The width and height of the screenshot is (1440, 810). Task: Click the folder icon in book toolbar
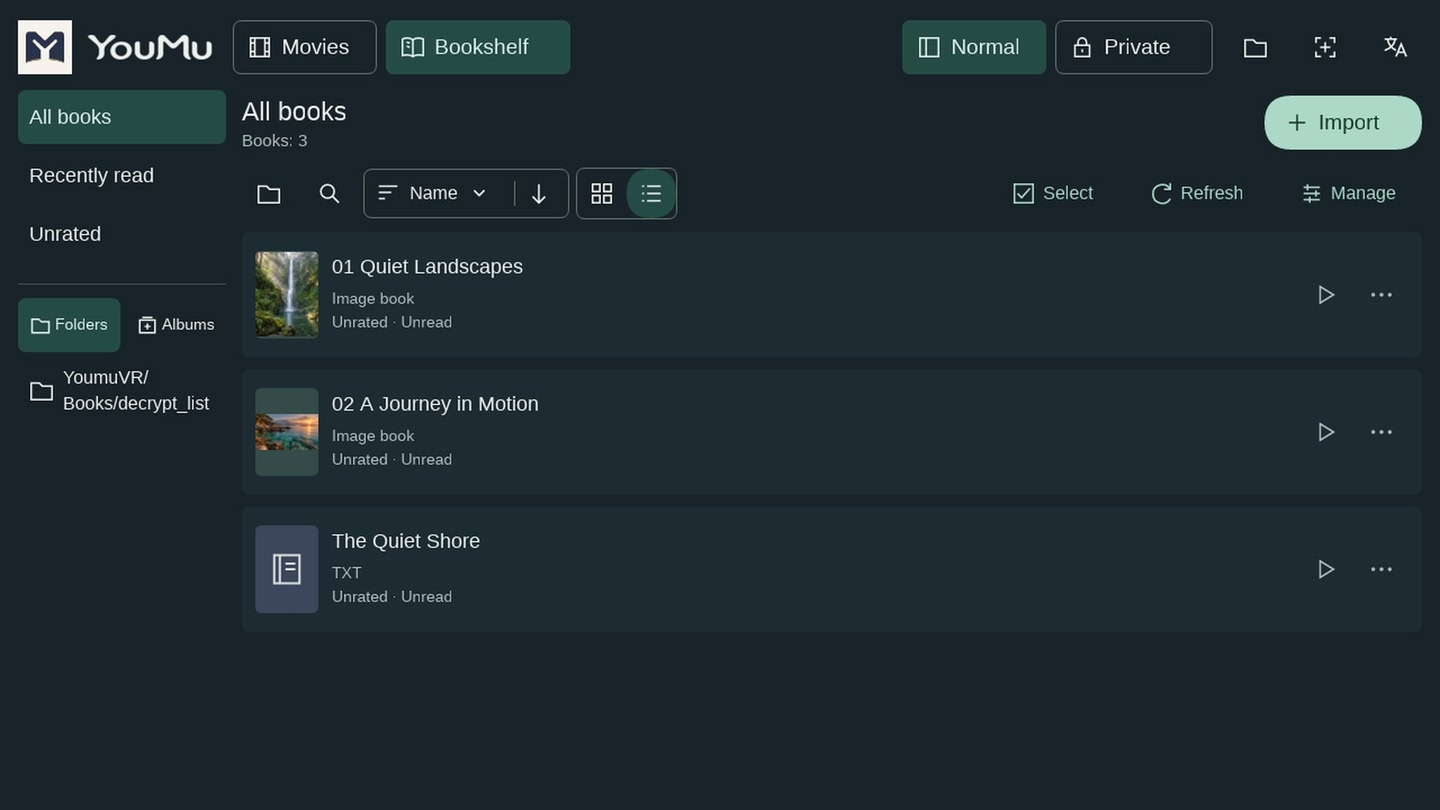coord(269,193)
